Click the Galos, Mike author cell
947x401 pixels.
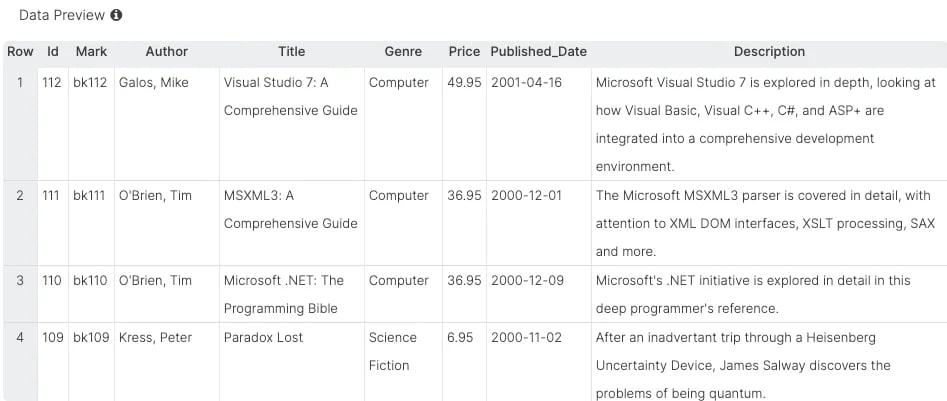153,83
